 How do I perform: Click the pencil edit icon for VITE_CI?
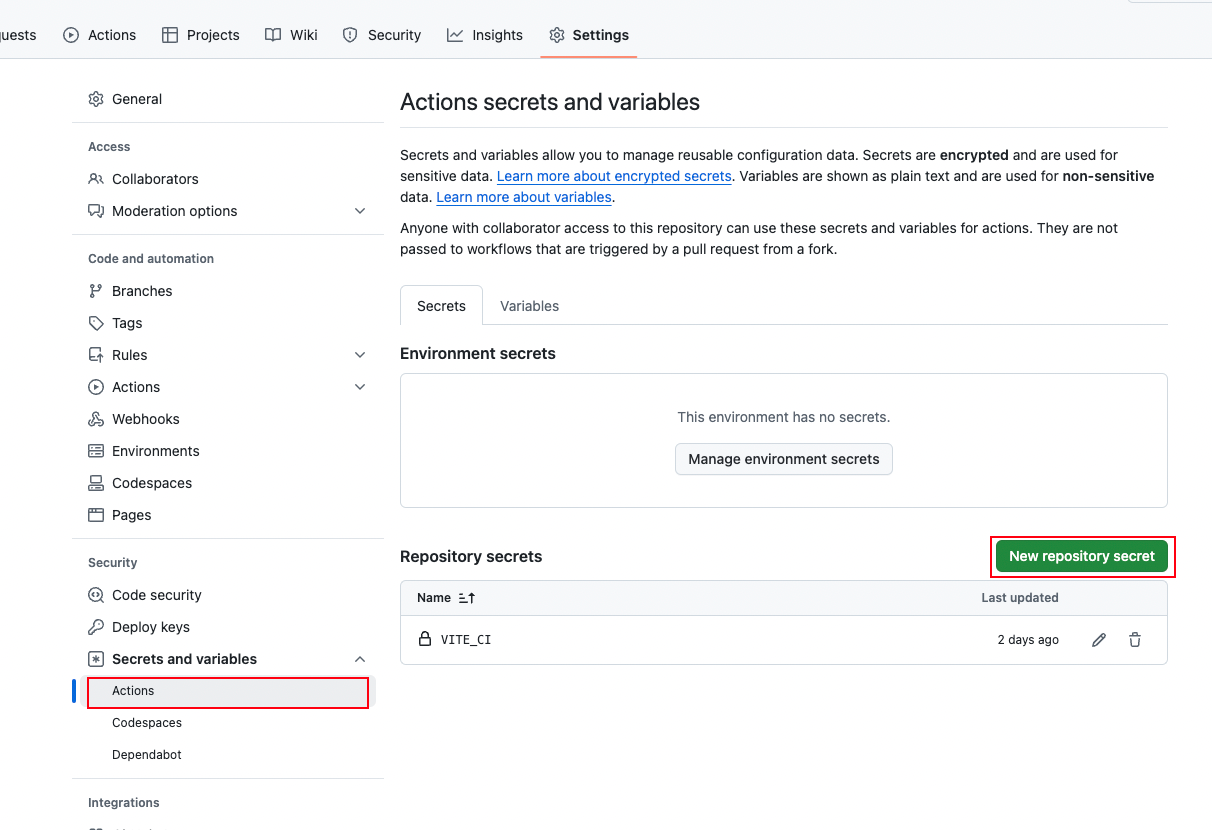(1099, 640)
